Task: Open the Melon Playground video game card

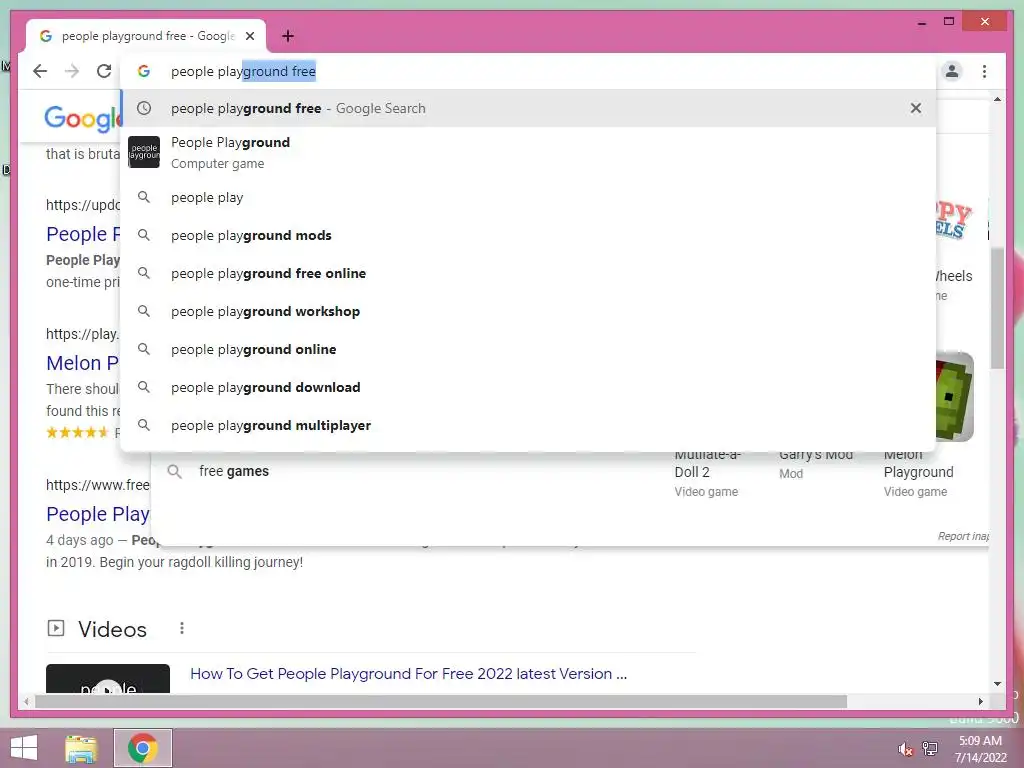Action: pyautogui.click(x=918, y=472)
